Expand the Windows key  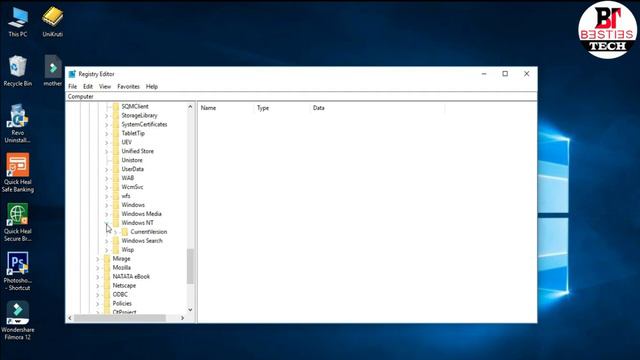coord(107,205)
